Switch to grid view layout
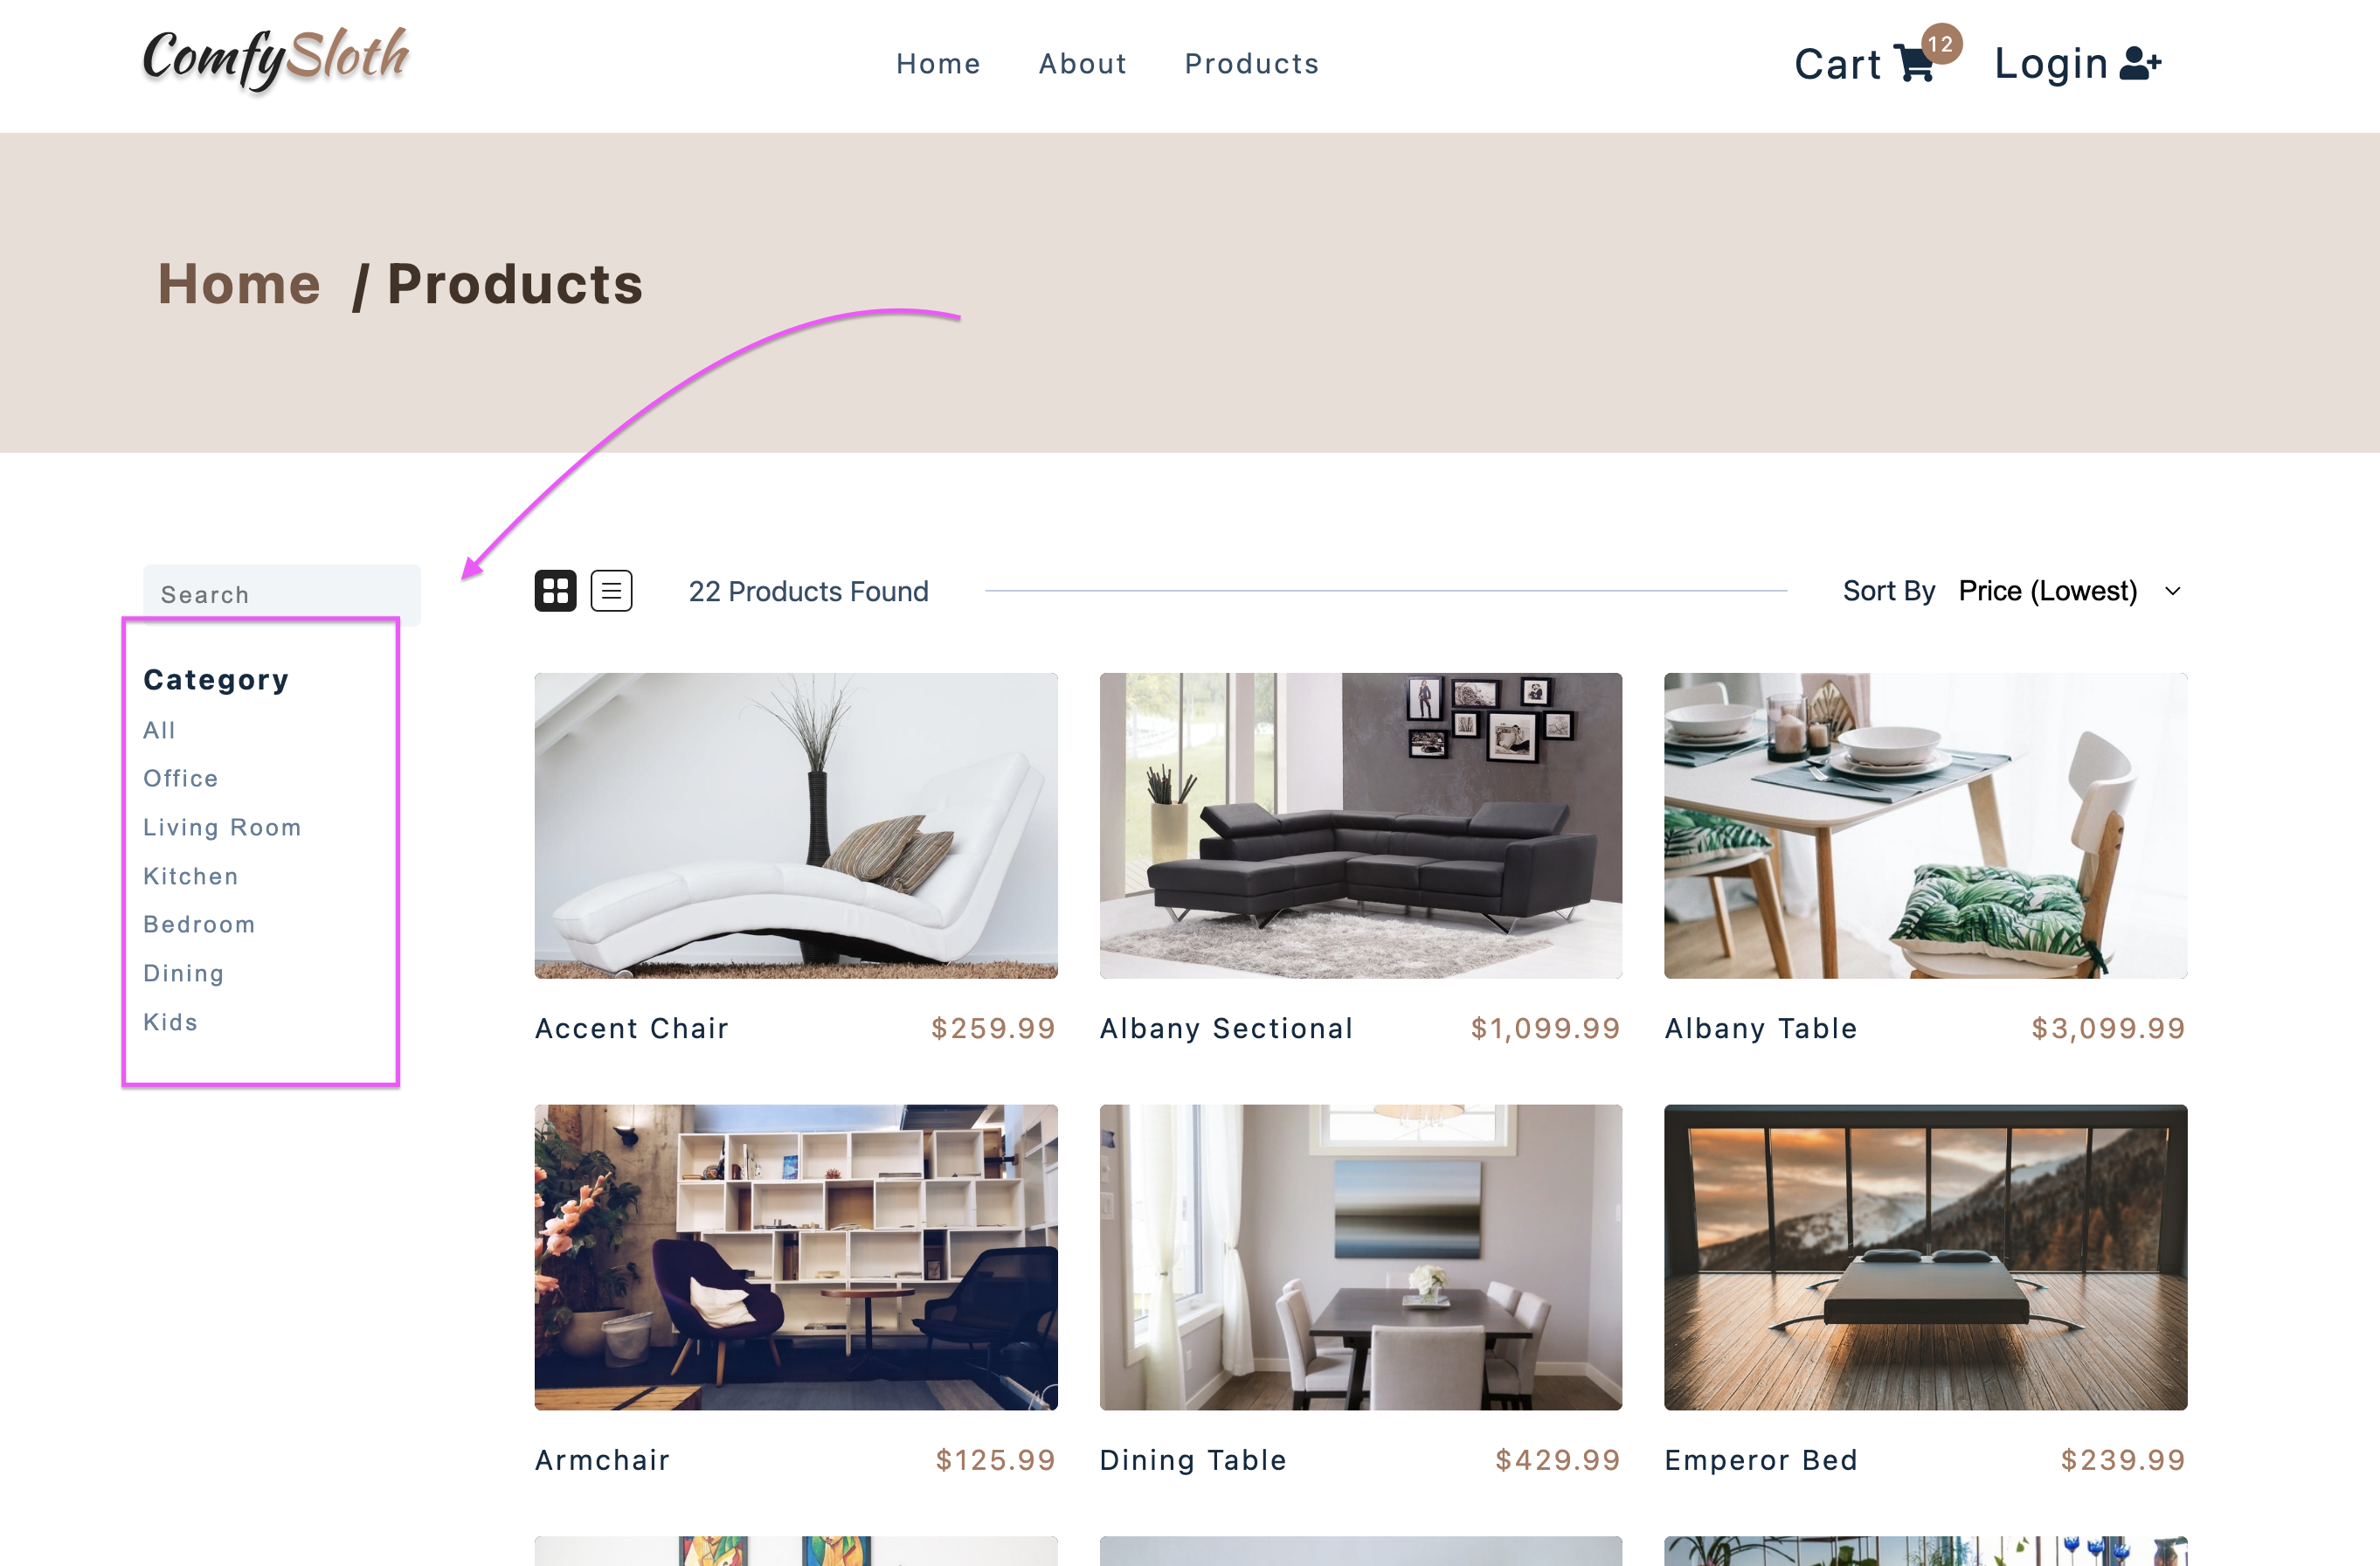Screen dimensions: 2380x1566 click(555, 591)
